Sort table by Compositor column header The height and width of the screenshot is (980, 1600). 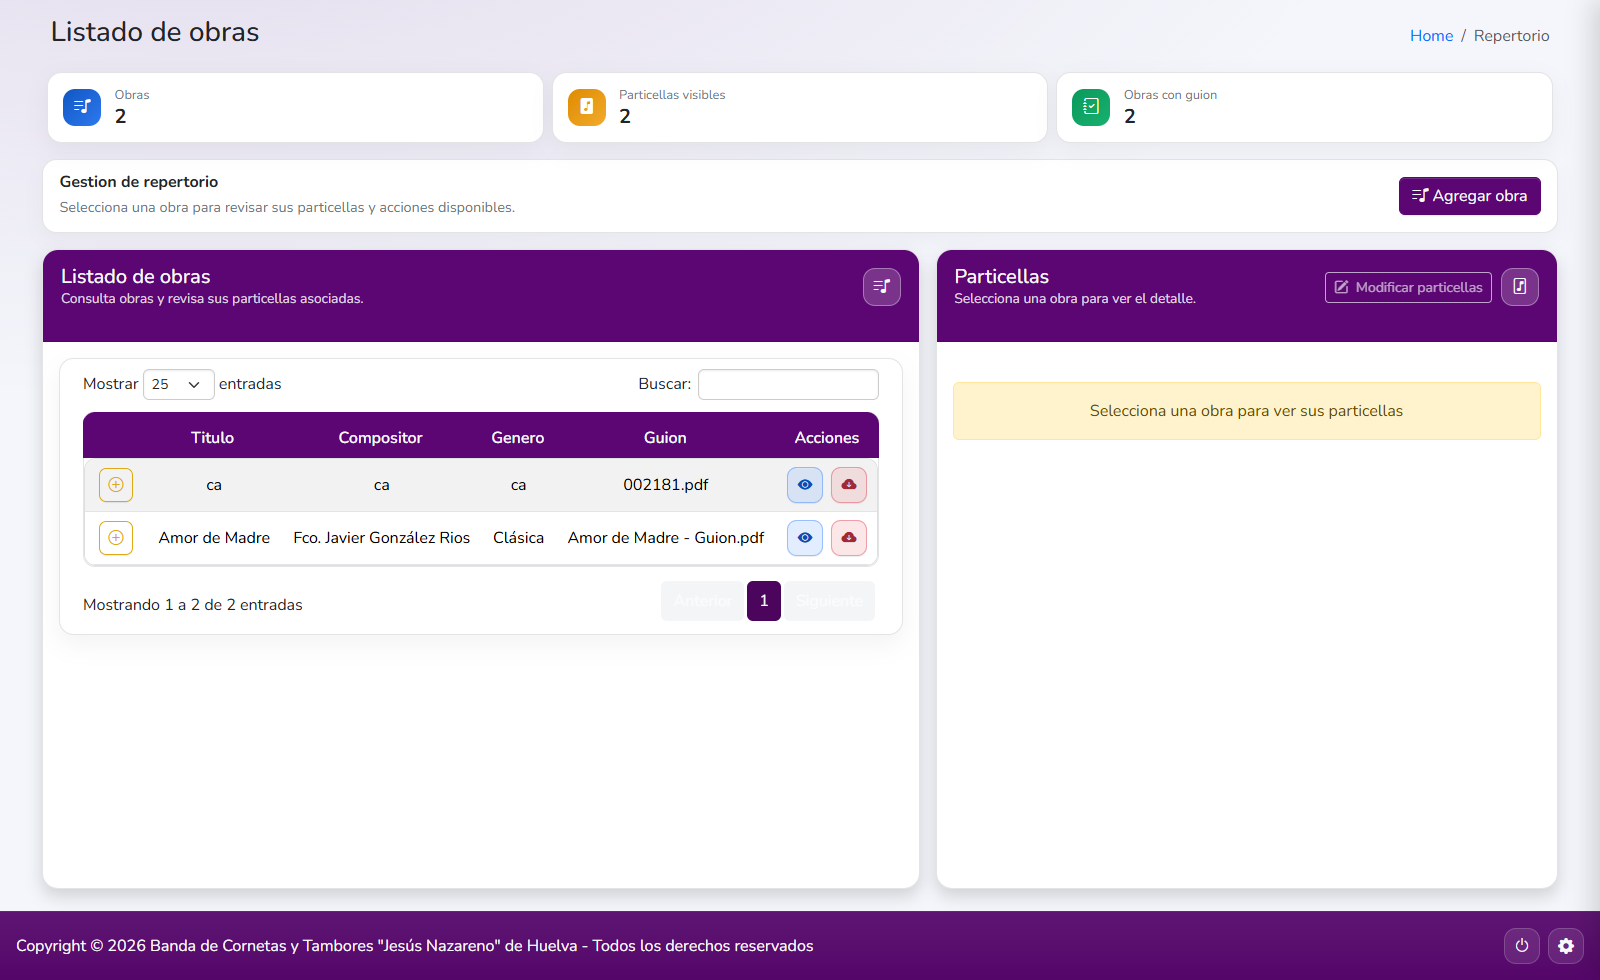pos(380,438)
